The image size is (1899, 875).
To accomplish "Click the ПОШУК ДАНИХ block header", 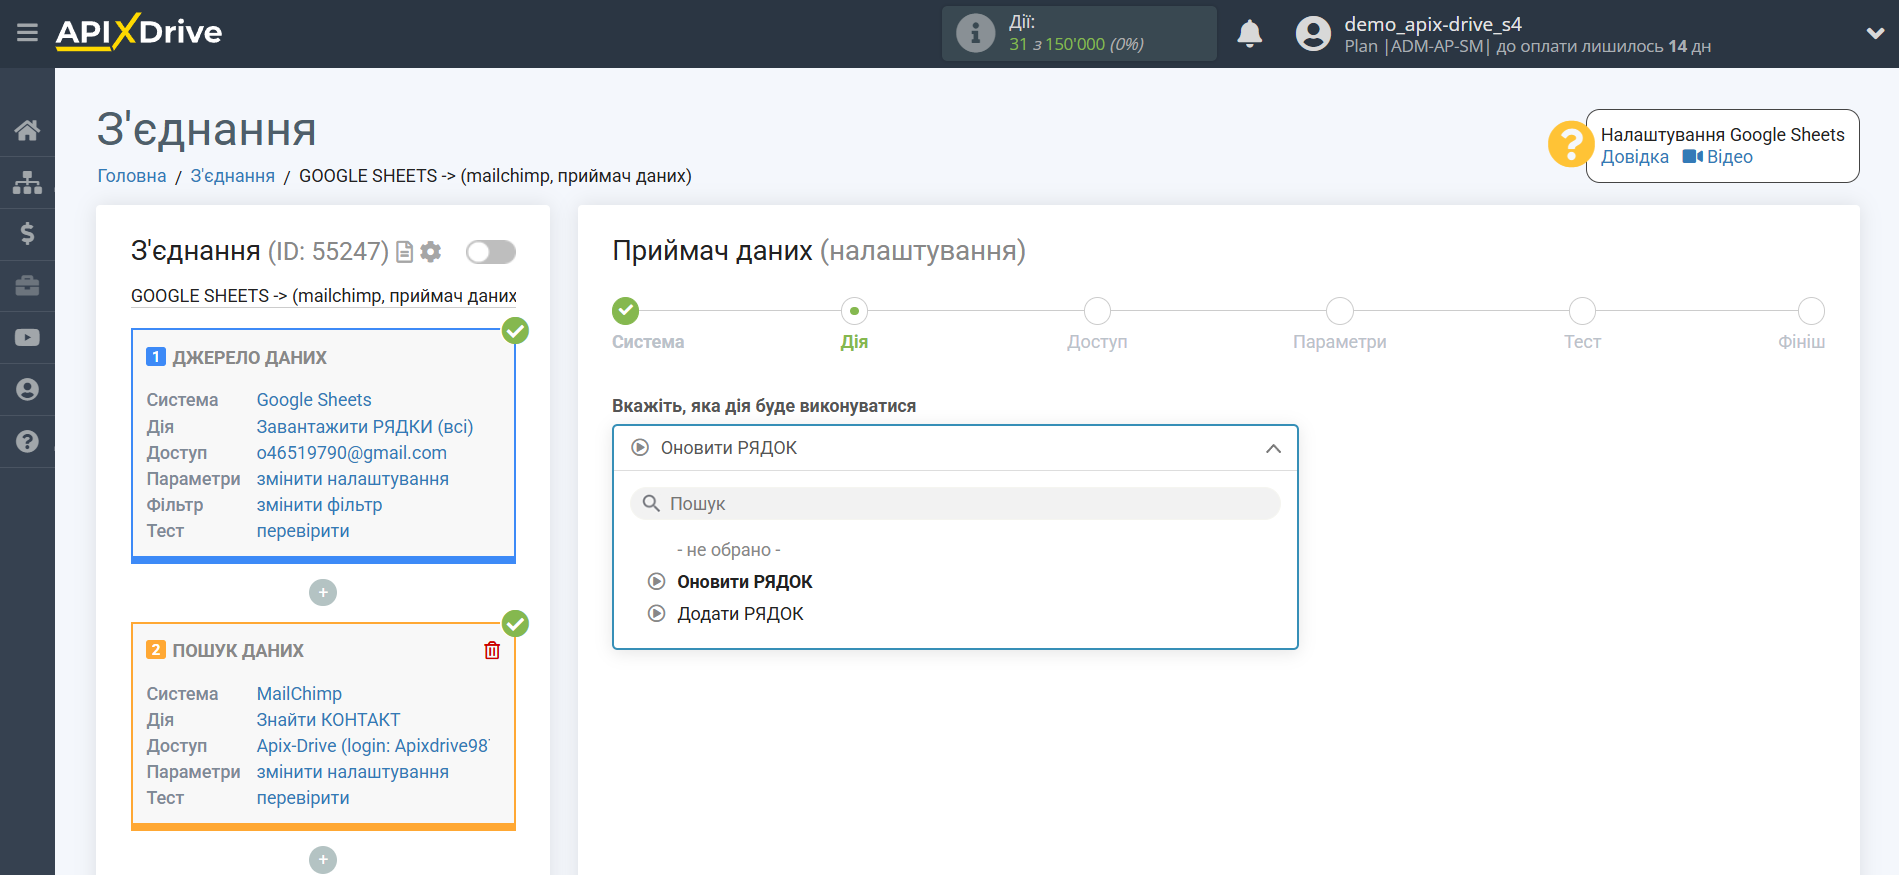I will tap(238, 651).
